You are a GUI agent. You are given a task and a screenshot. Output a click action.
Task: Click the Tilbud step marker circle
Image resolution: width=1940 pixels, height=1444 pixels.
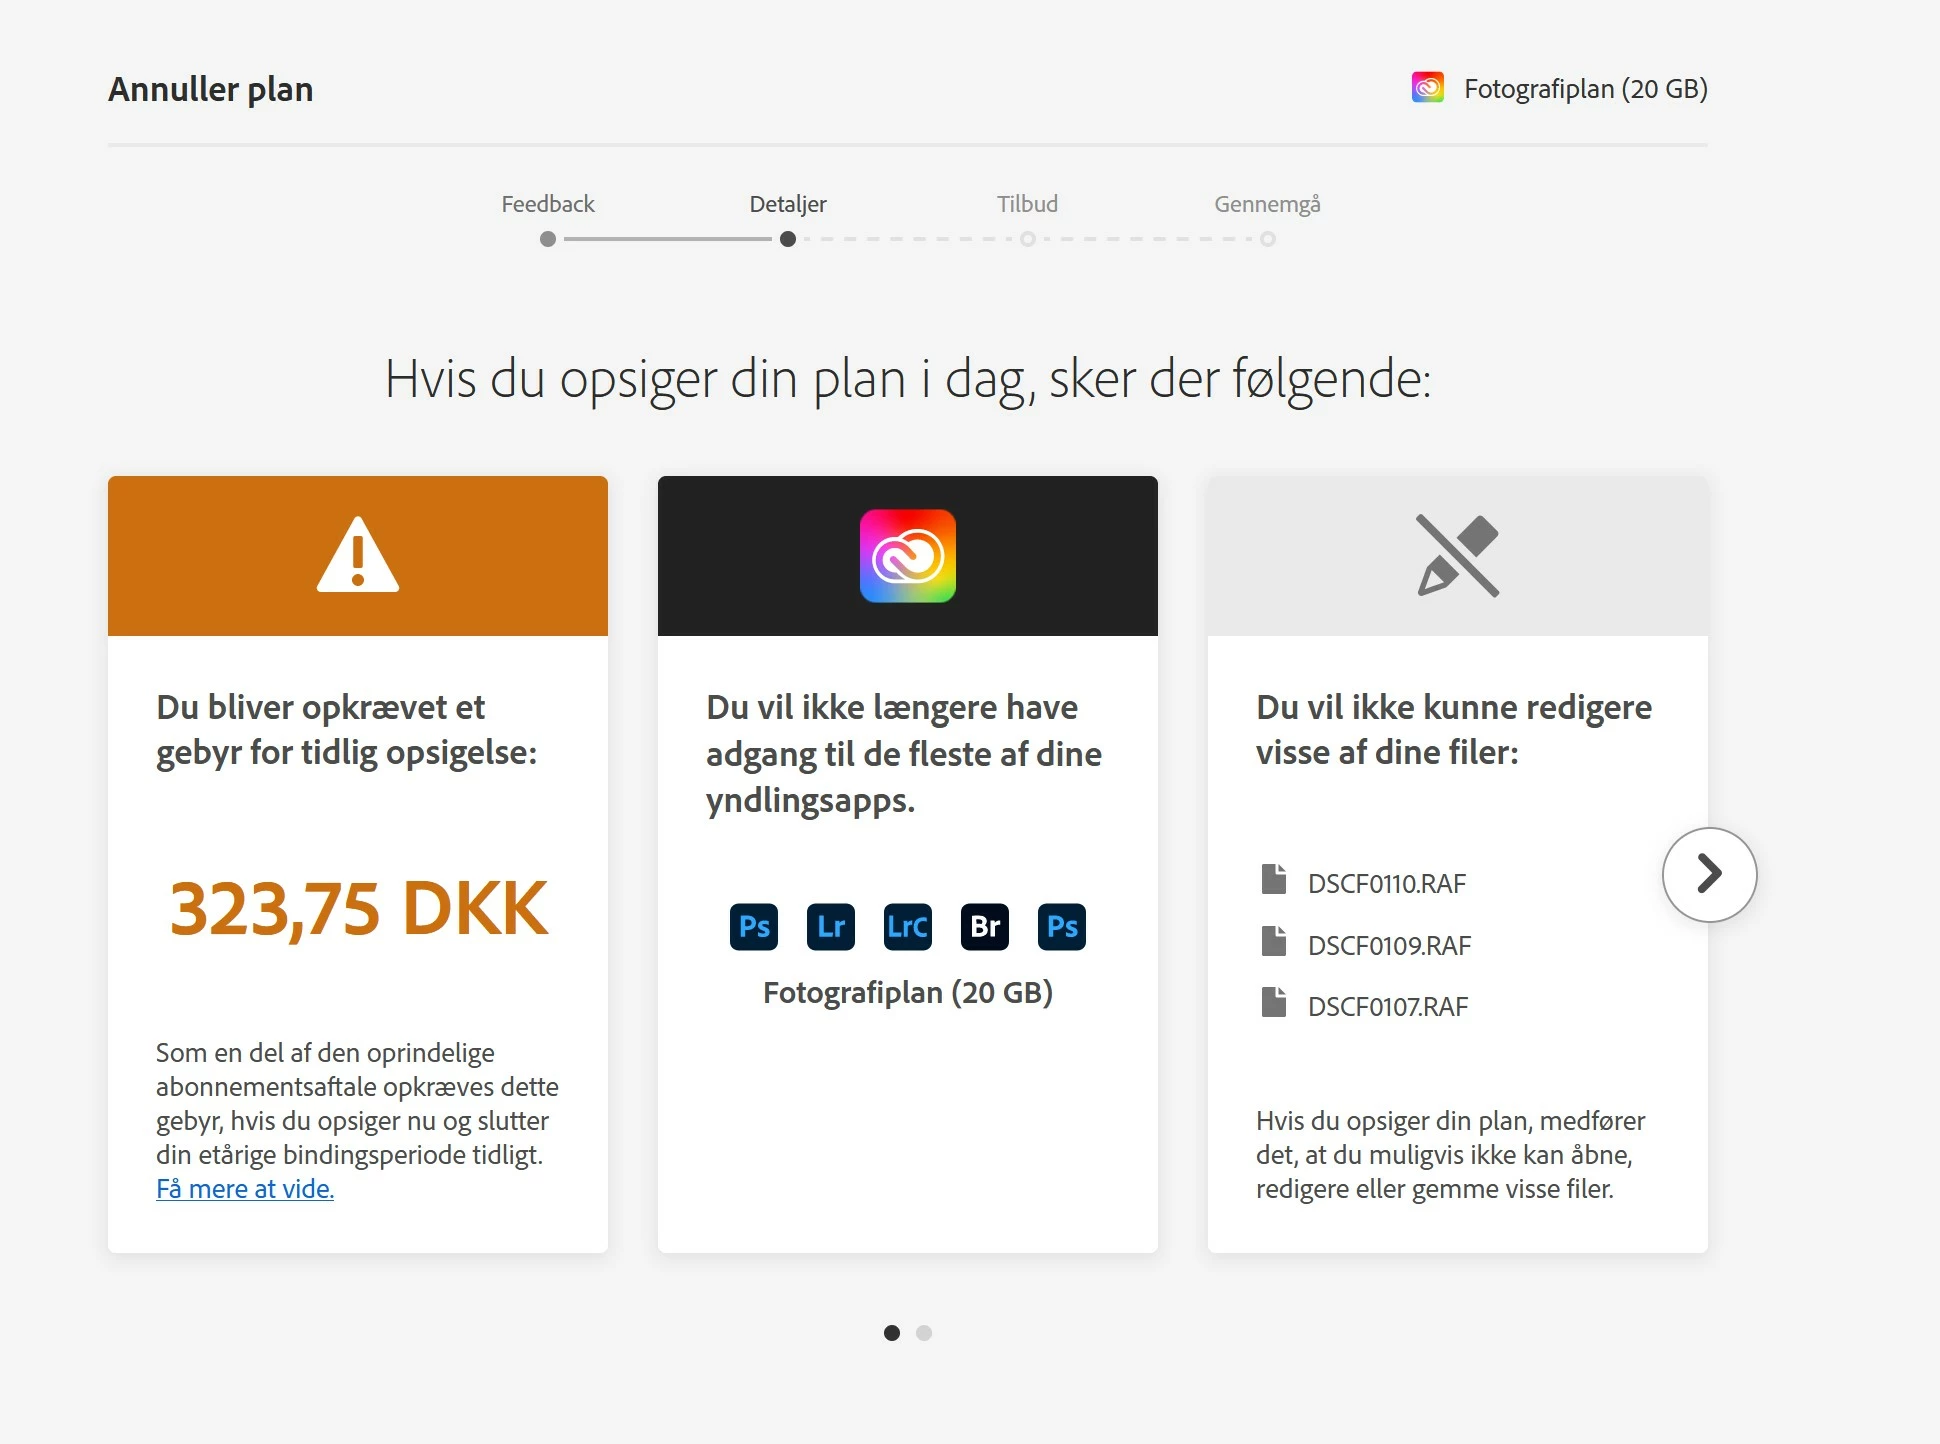(x=1028, y=239)
